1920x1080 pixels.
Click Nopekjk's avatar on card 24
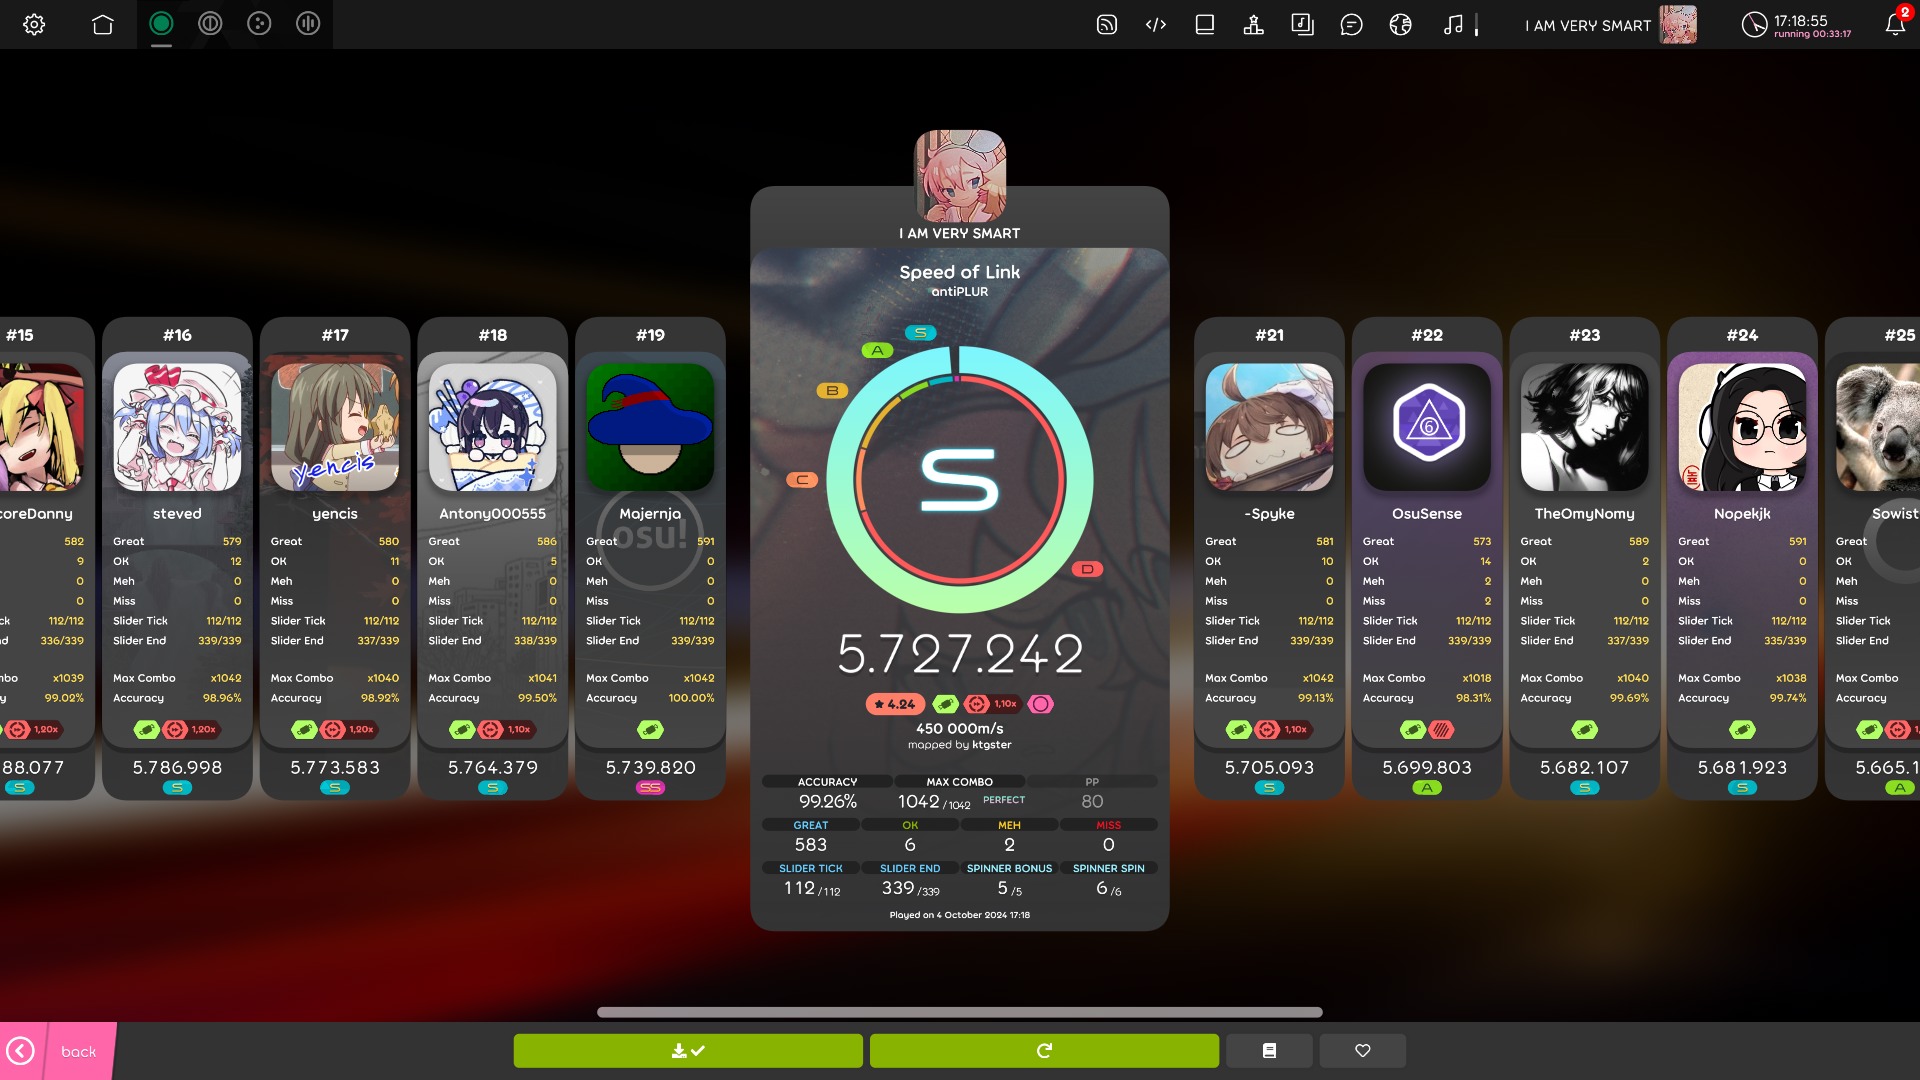click(x=1743, y=427)
